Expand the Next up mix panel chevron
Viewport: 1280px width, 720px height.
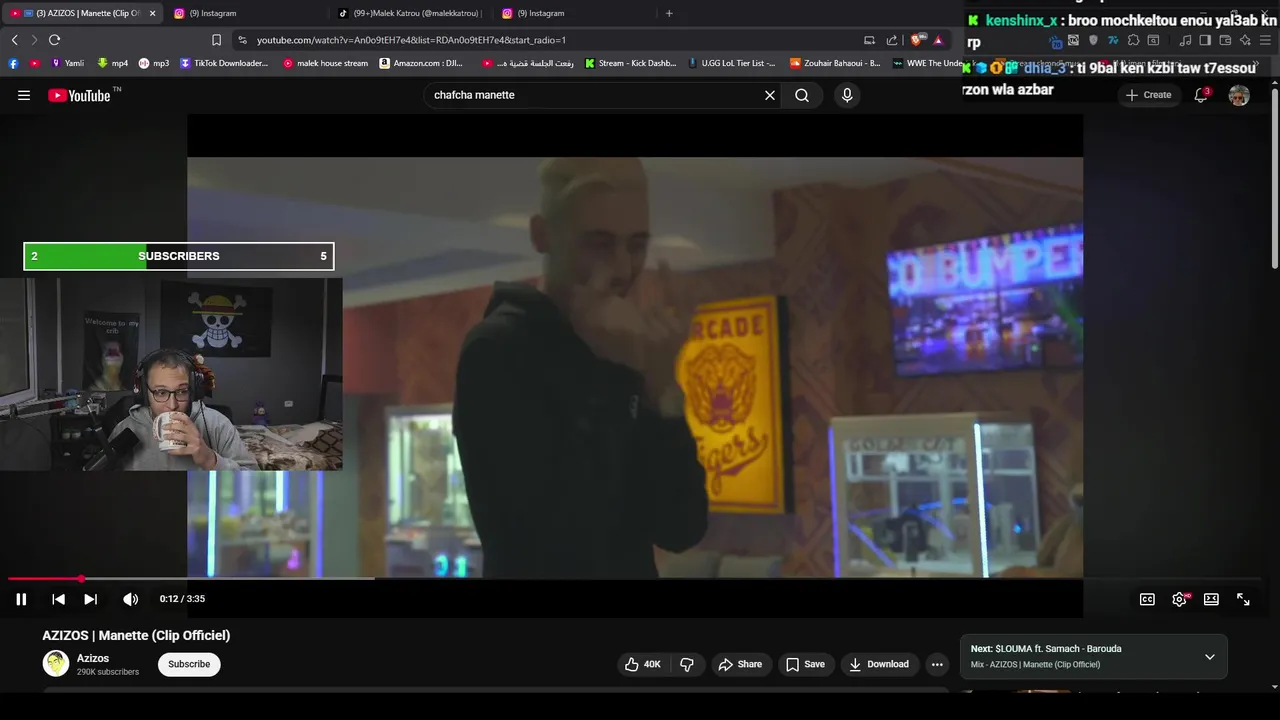coord(1209,657)
